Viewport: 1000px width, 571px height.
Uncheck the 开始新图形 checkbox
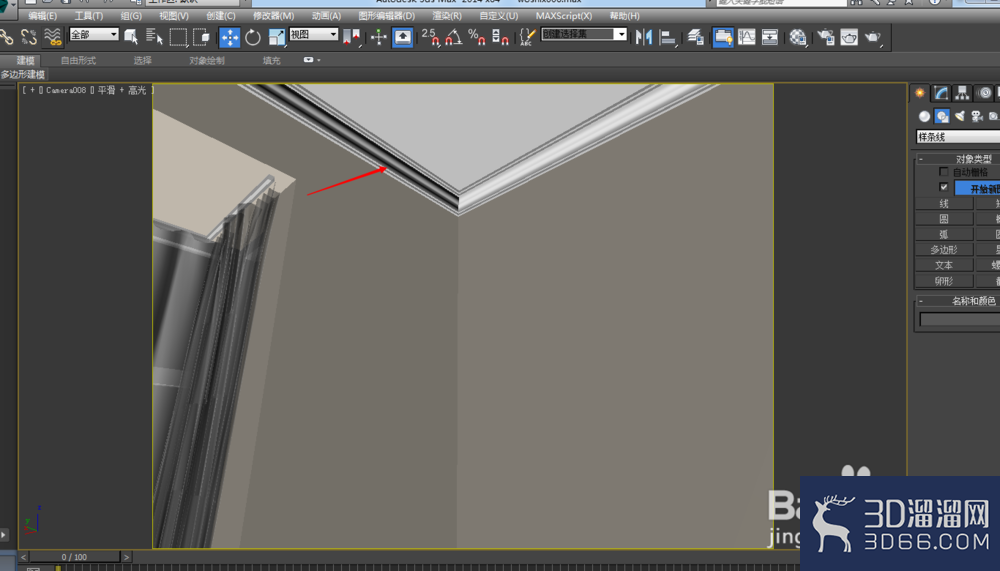click(x=943, y=187)
